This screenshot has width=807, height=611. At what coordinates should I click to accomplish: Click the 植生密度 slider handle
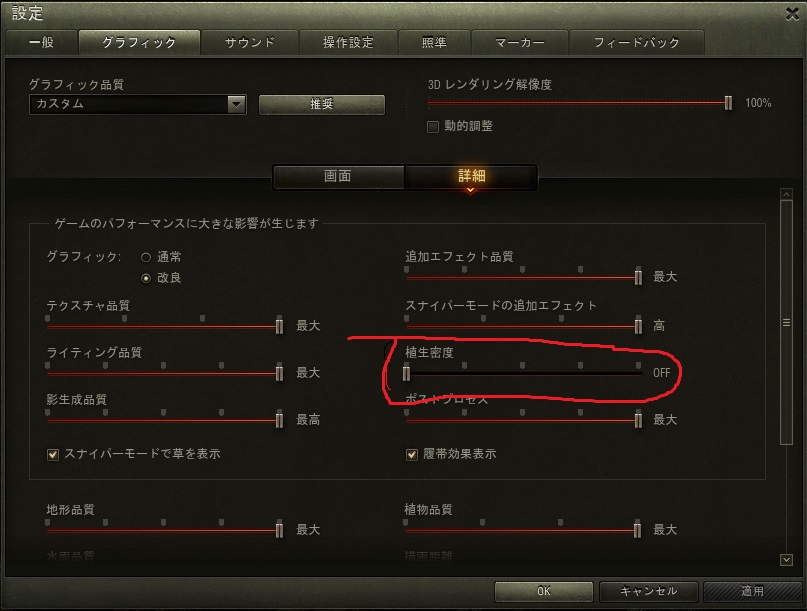click(407, 373)
